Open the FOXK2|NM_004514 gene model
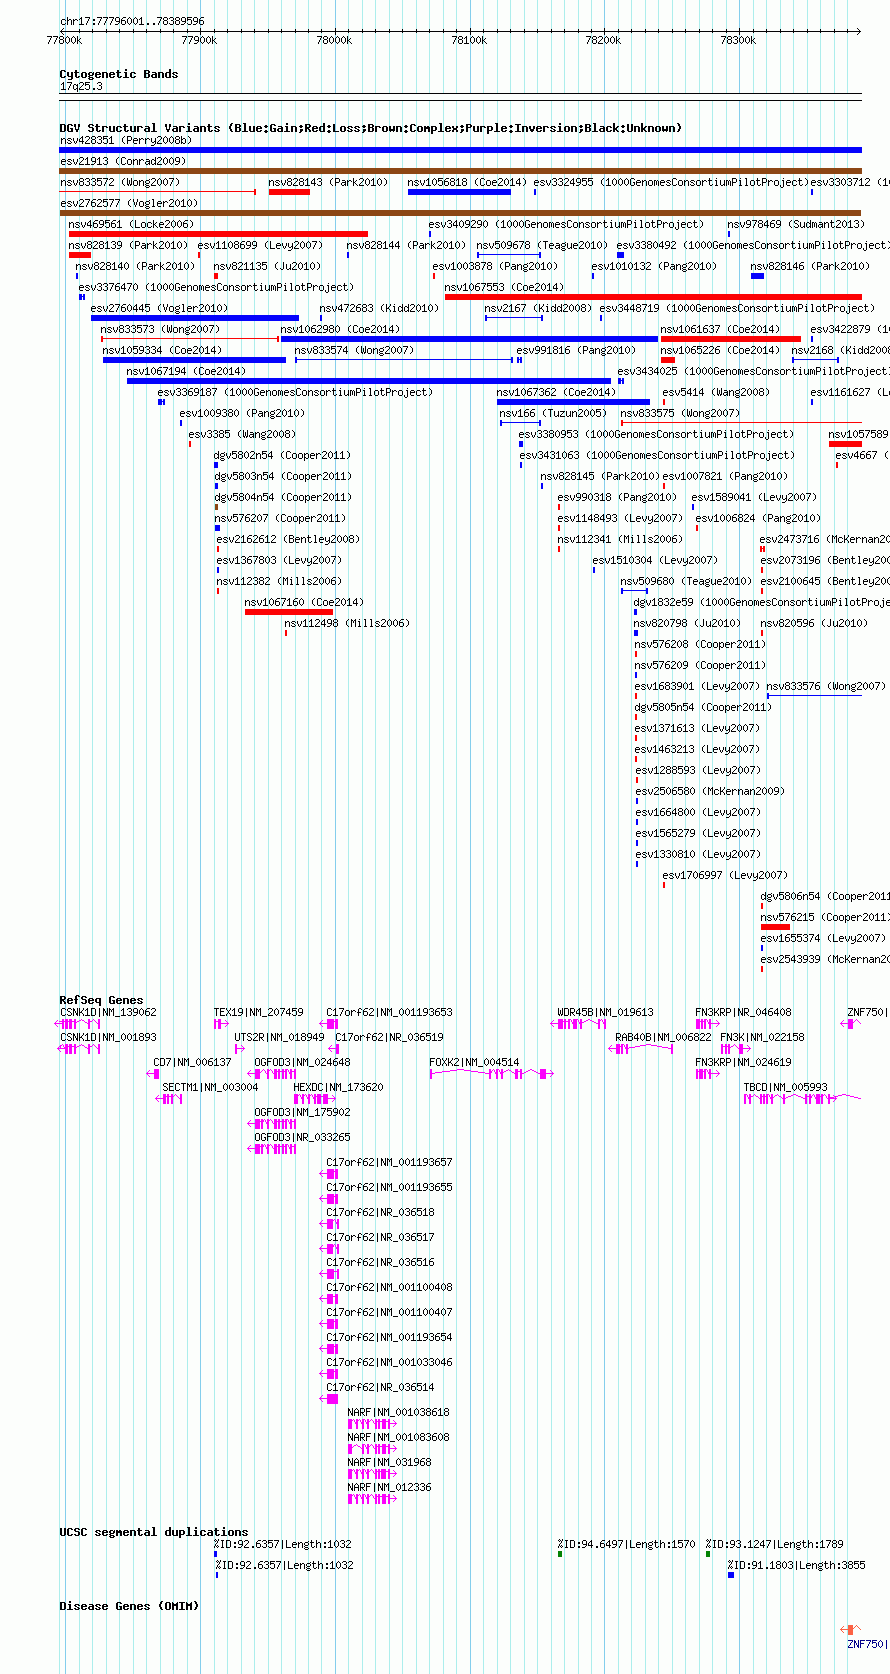The width and height of the screenshot is (890, 1674). click(x=492, y=1074)
